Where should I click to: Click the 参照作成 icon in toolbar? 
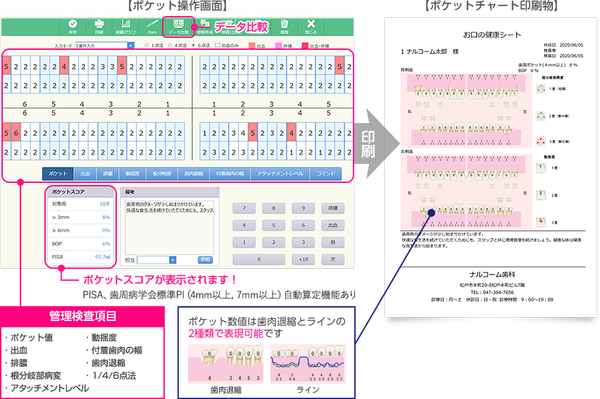coord(205,24)
